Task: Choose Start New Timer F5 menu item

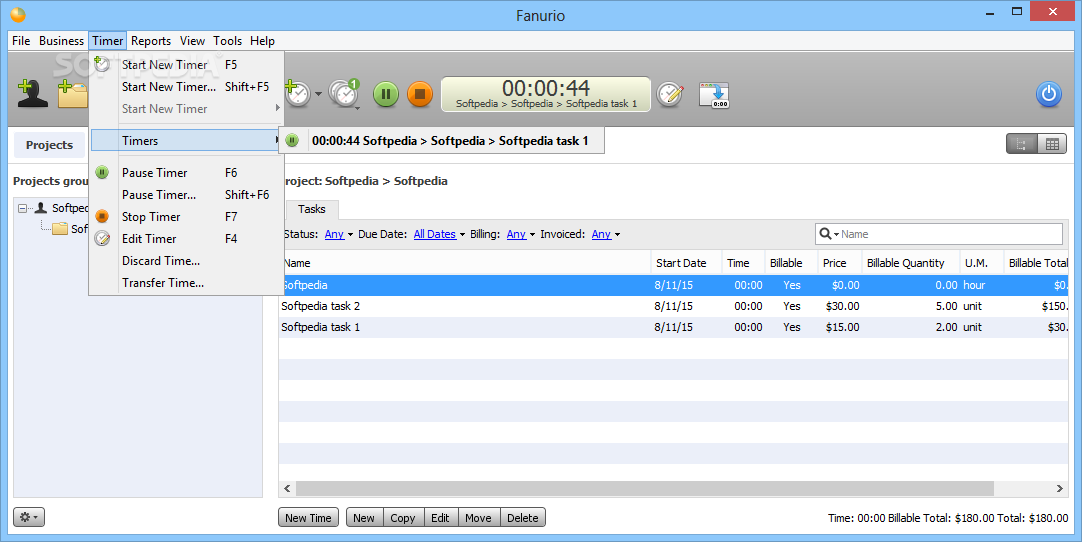Action: point(186,65)
